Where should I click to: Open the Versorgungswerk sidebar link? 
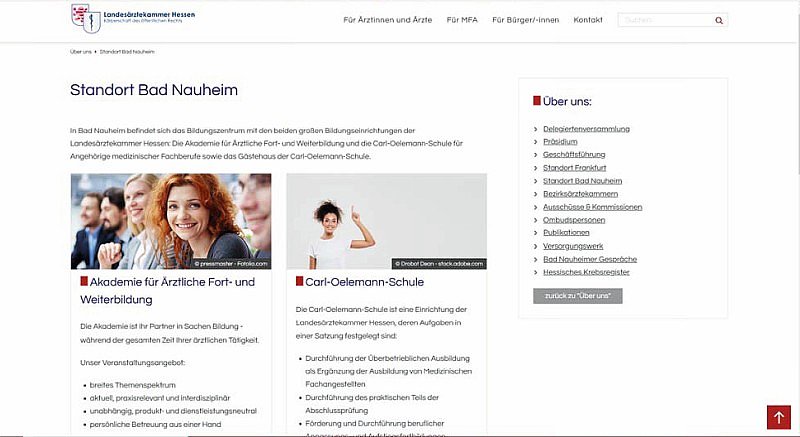click(x=573, y=246)
